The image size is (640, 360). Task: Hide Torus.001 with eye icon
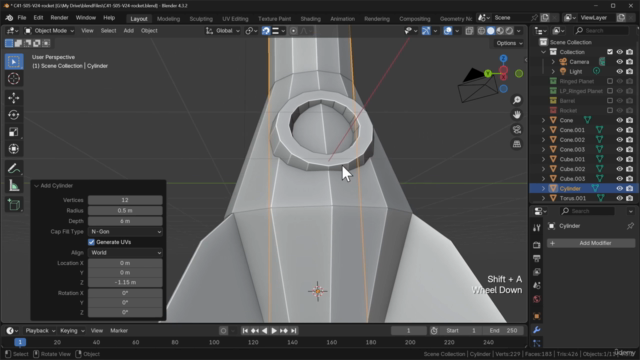point(620,198)
